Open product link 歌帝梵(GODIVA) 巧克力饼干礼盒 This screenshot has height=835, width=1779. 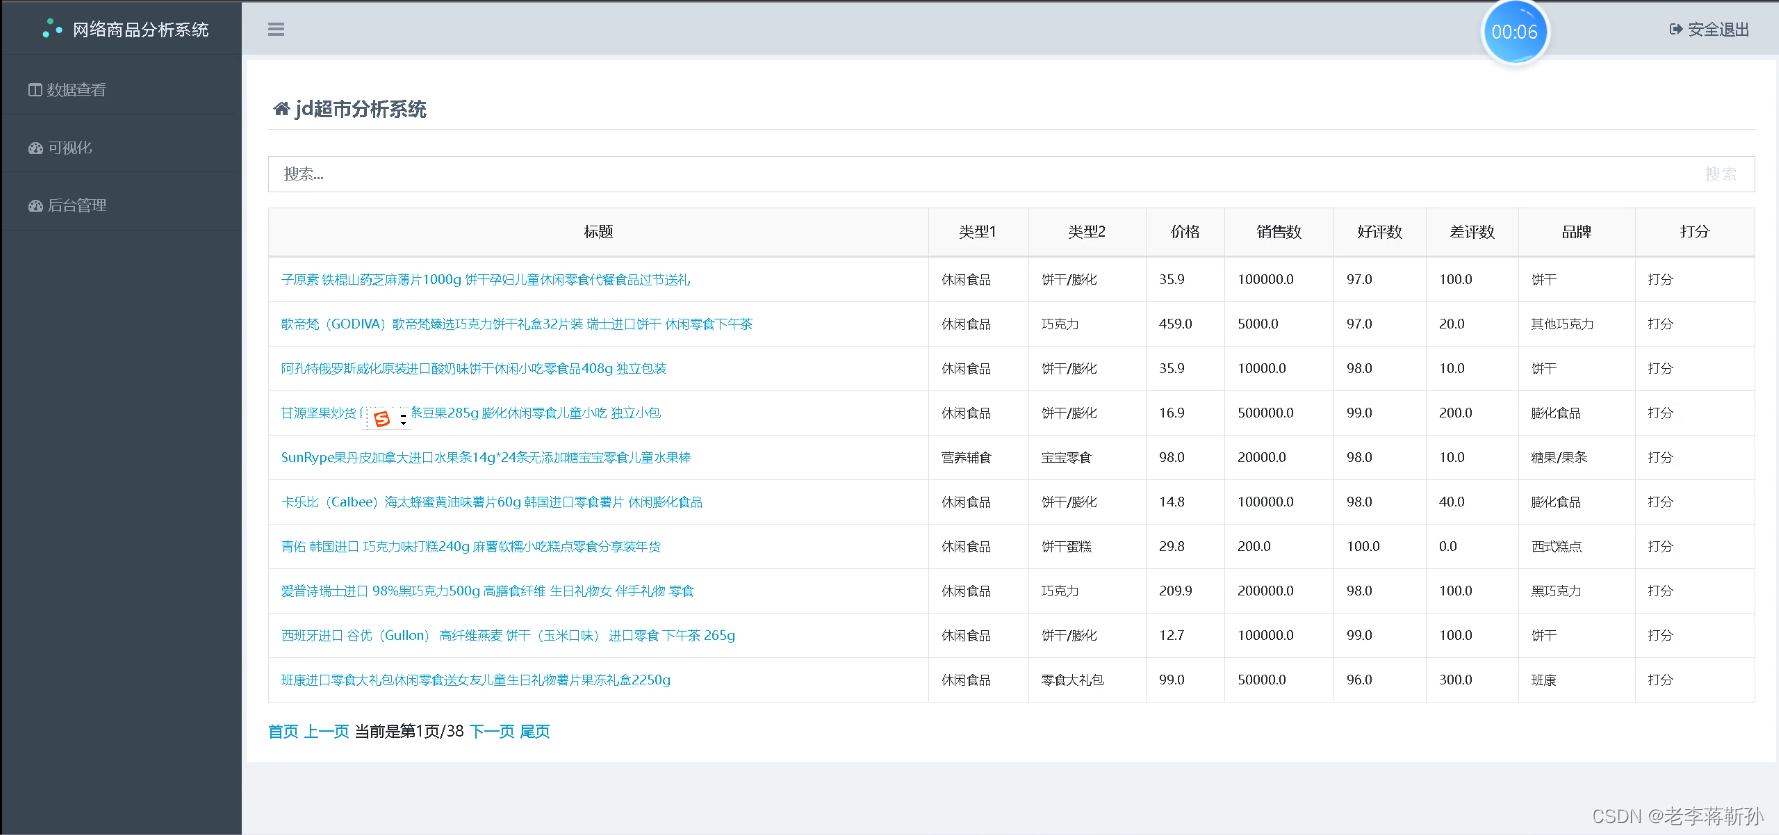coord(516,324)
